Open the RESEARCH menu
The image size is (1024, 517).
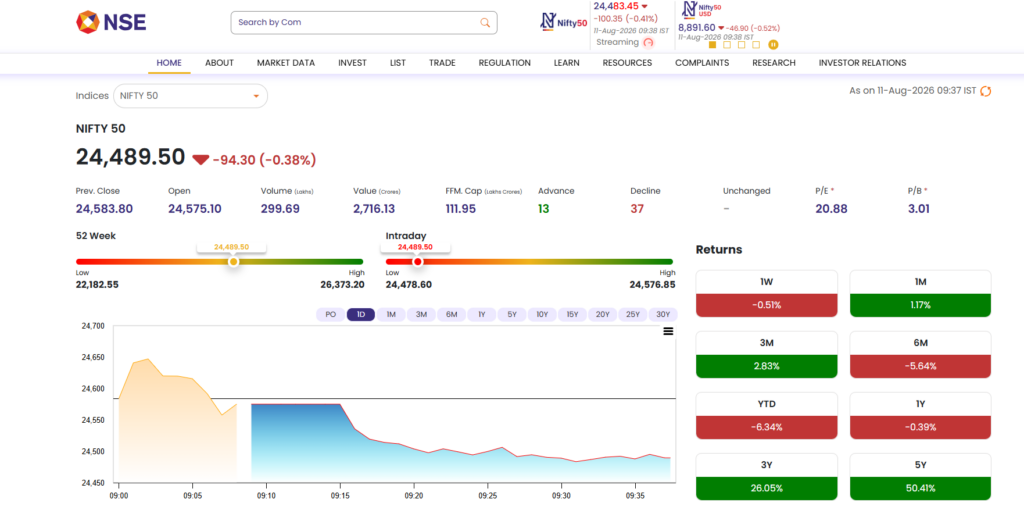click(x=774, y=63)
